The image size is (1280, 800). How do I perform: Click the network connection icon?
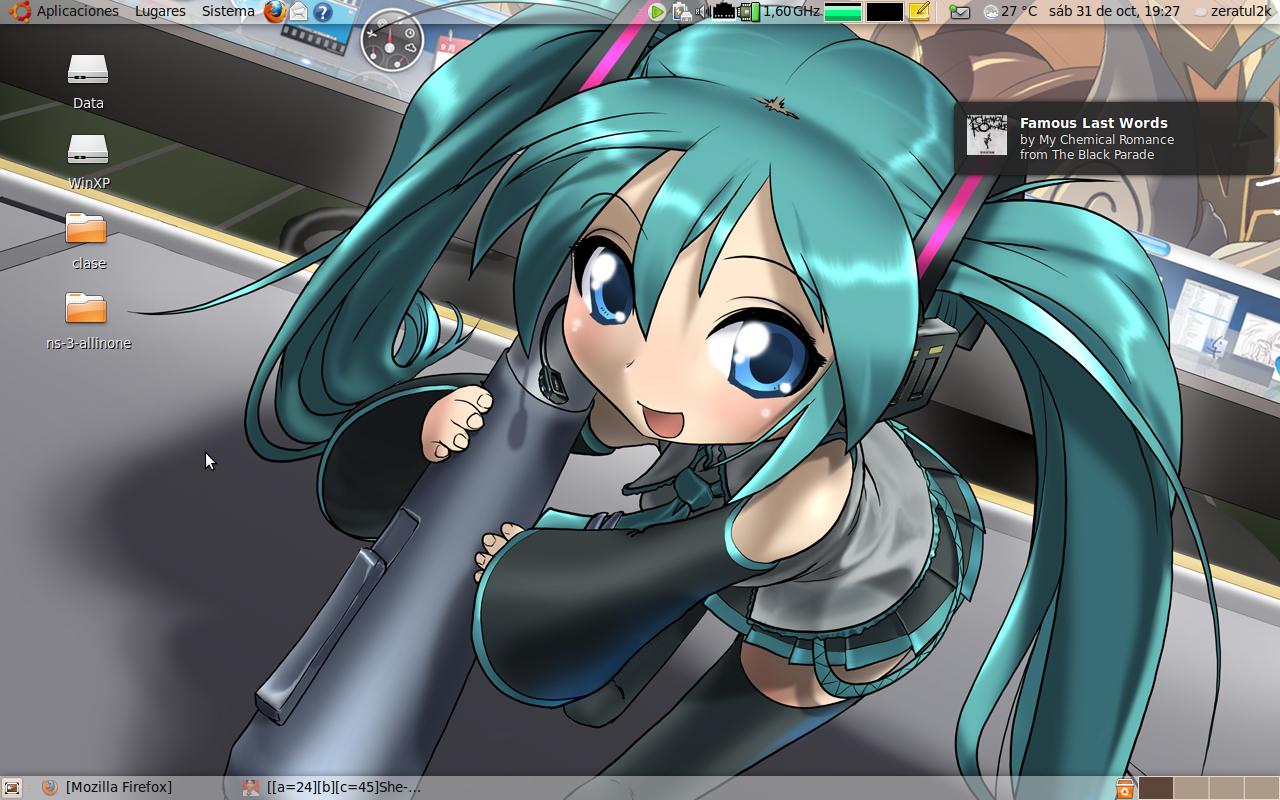coord(723,12)
